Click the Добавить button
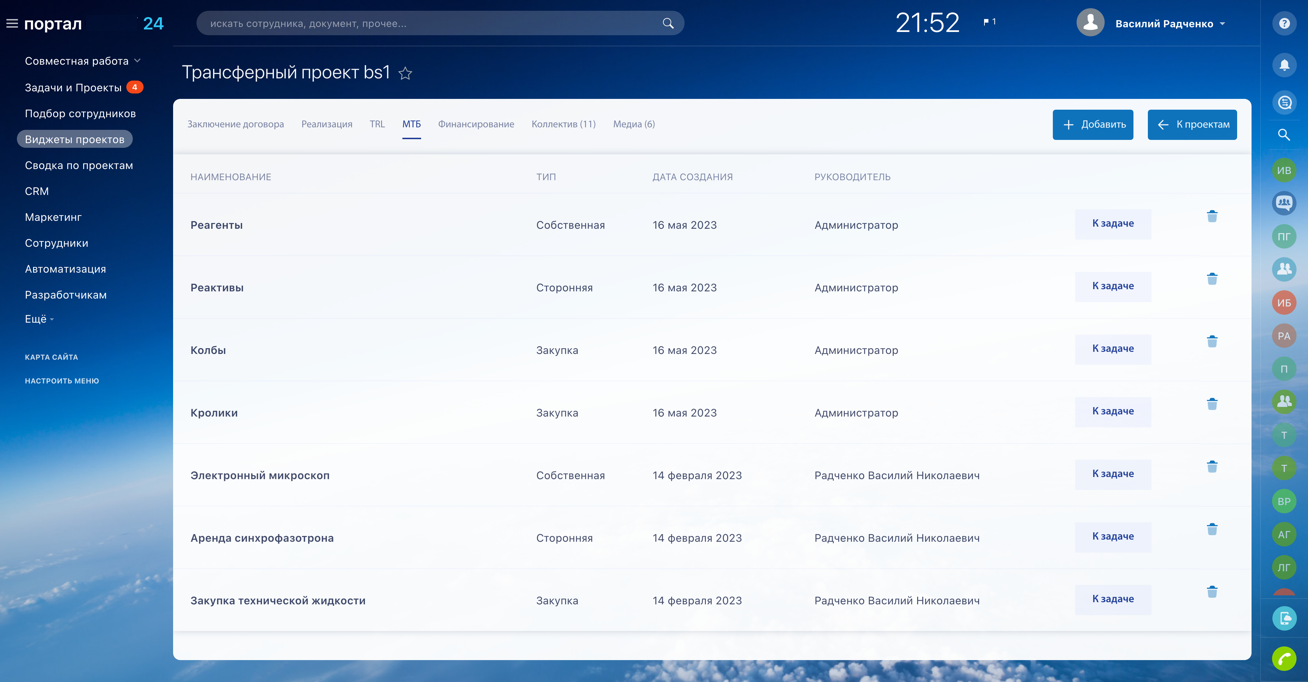 pyautogui.click(x=1093, y=125)
